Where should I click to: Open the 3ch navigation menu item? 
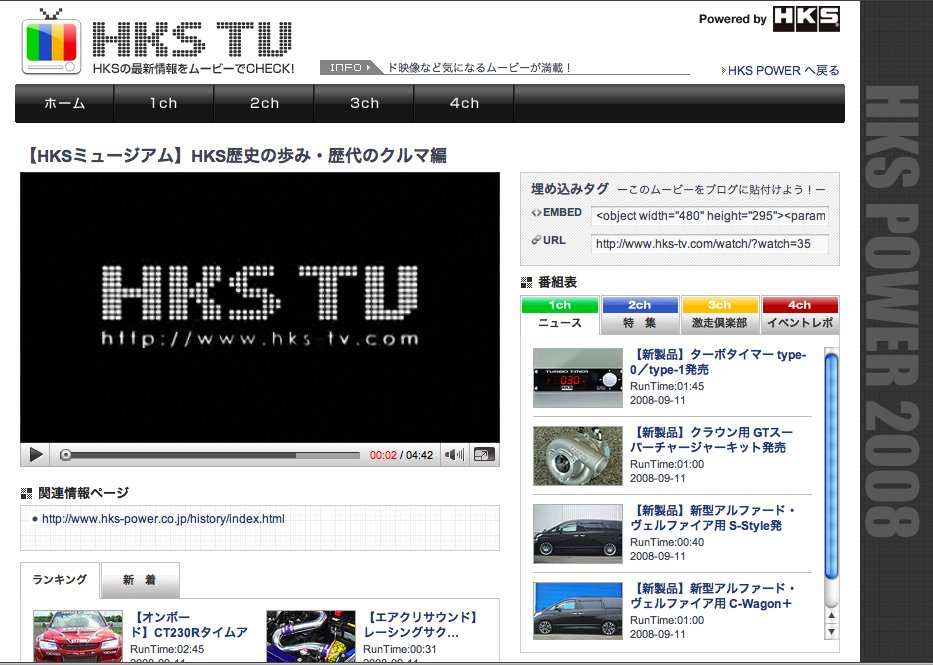(x=364, y=103)
